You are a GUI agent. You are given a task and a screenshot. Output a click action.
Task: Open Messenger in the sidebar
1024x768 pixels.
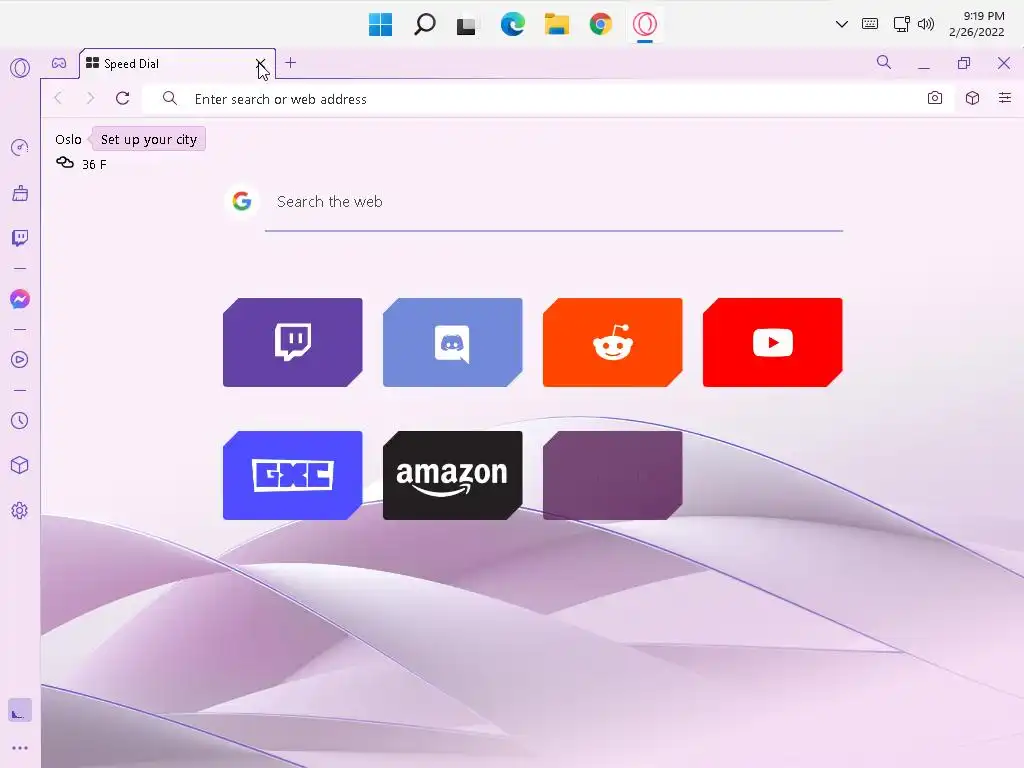[x=20, y=299]
